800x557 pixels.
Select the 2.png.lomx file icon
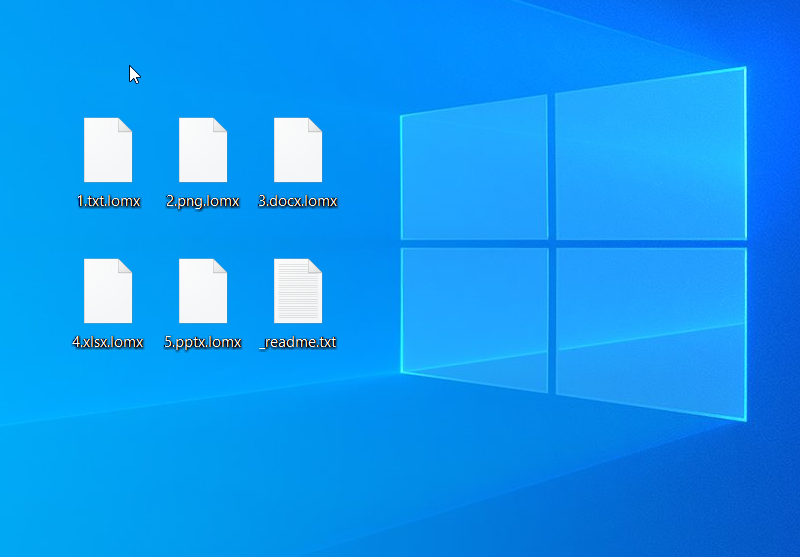(203, 150)
